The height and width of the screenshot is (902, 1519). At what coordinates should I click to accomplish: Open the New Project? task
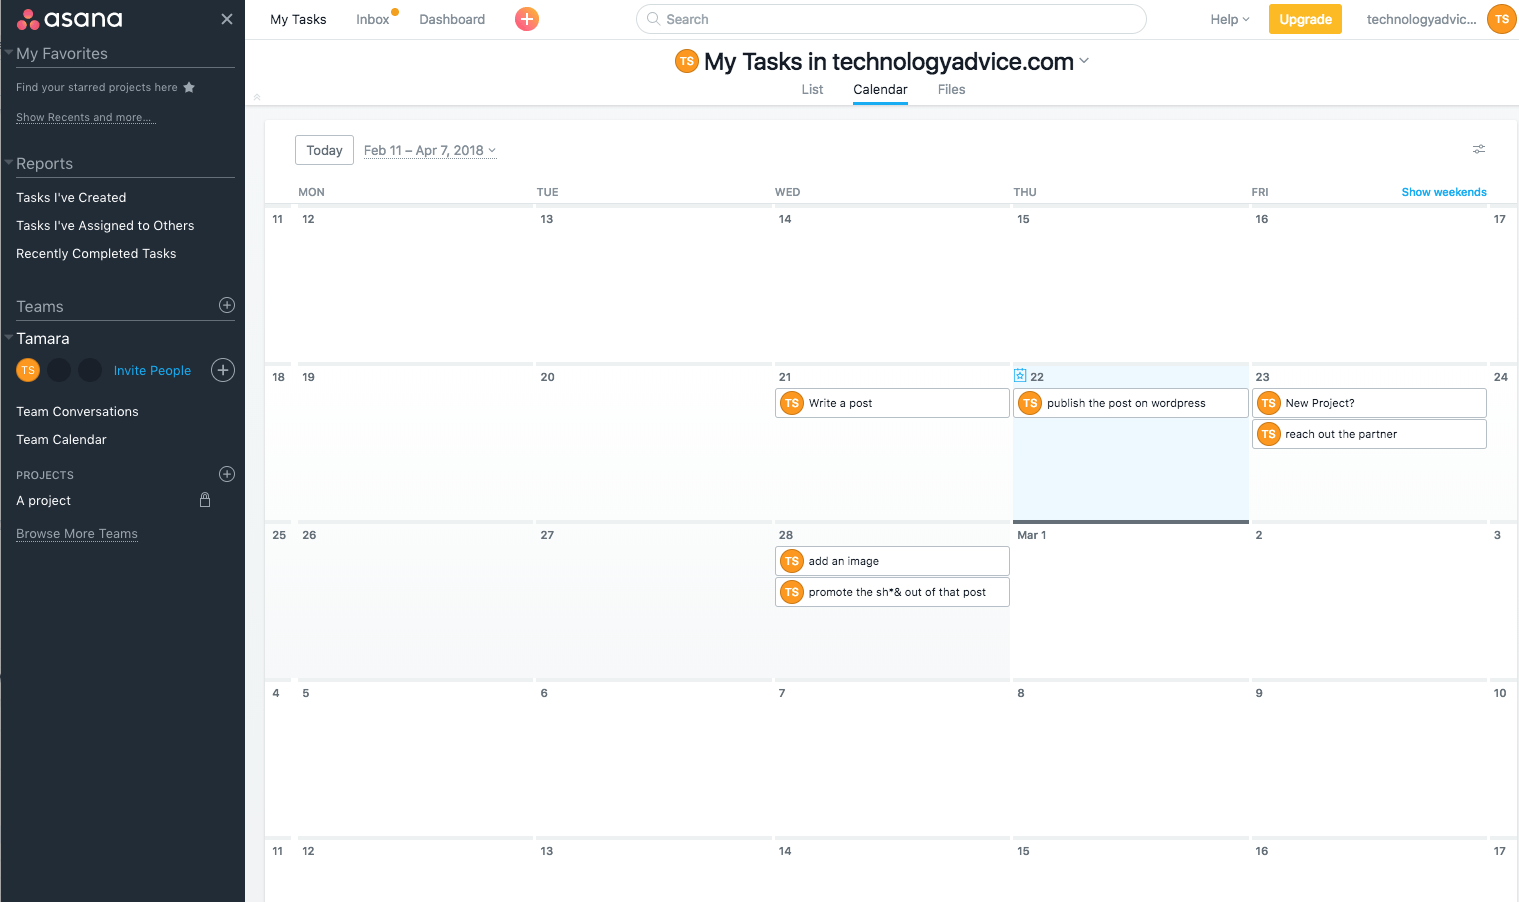click(1369, 403)
